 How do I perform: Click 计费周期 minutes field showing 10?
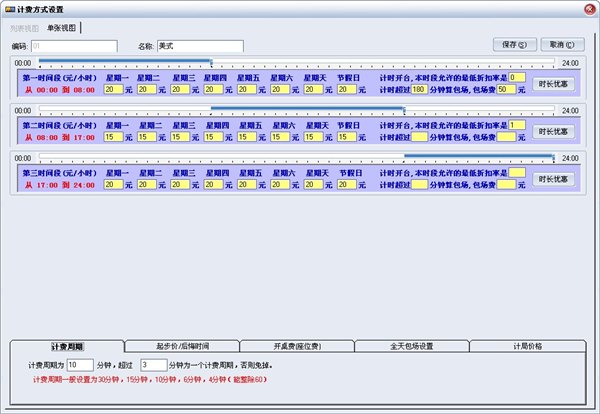coord(80,365)
